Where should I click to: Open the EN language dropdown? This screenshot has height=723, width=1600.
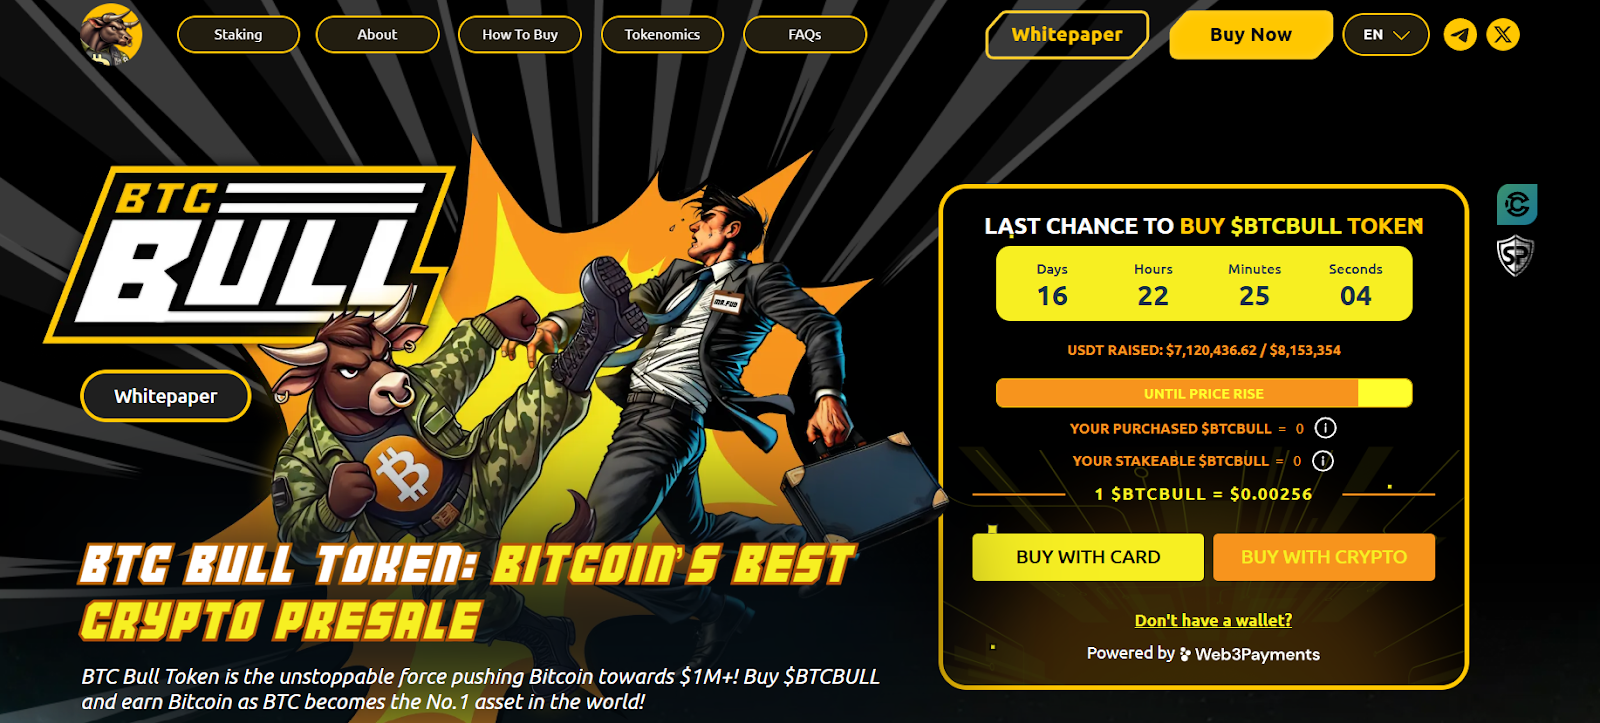pyautogui.click(x=1386, y=35)
